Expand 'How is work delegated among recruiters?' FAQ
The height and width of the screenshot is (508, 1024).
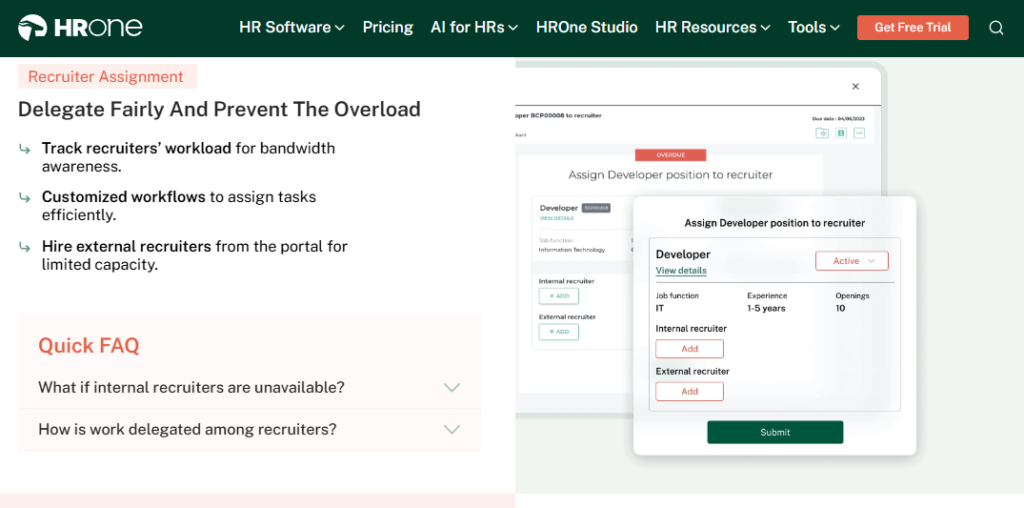[249, 430]
